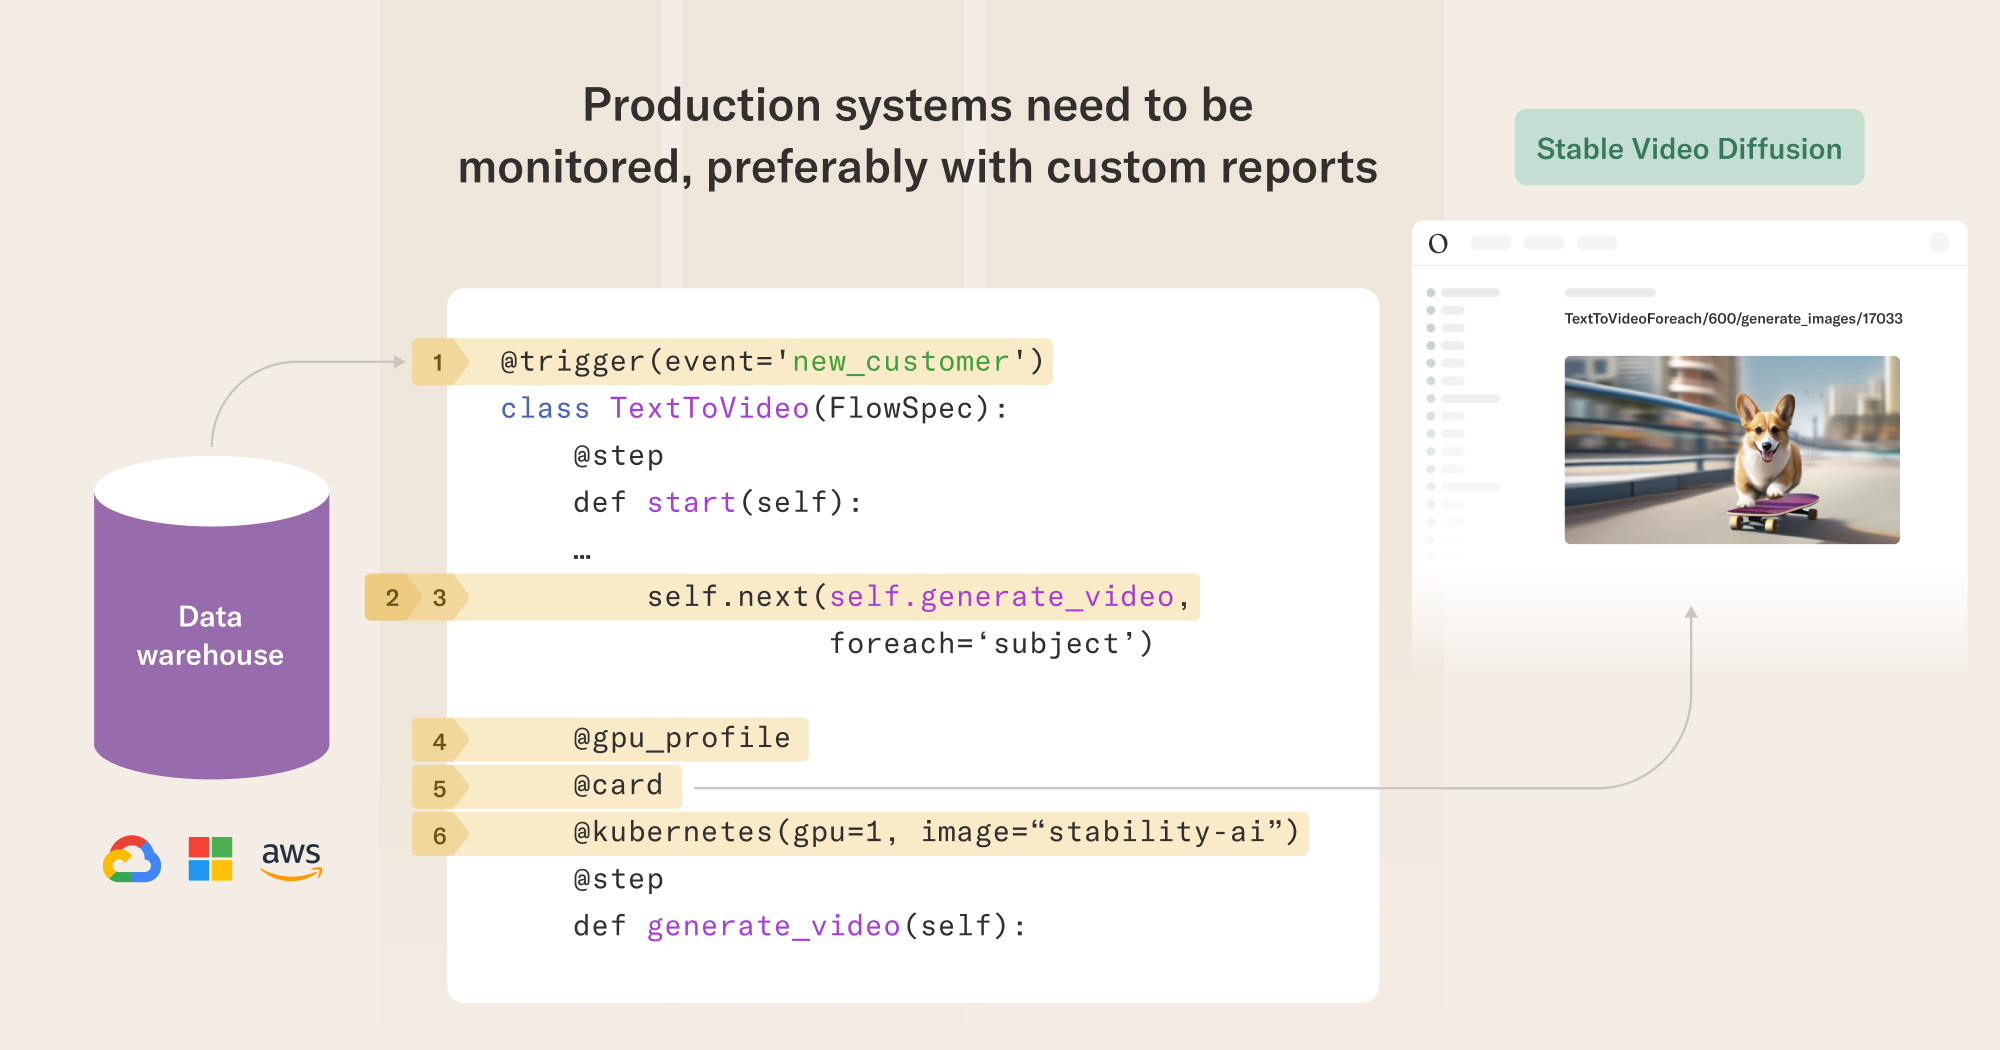
Task: Click the def generate_video(self): line
Action: (799, 926)
